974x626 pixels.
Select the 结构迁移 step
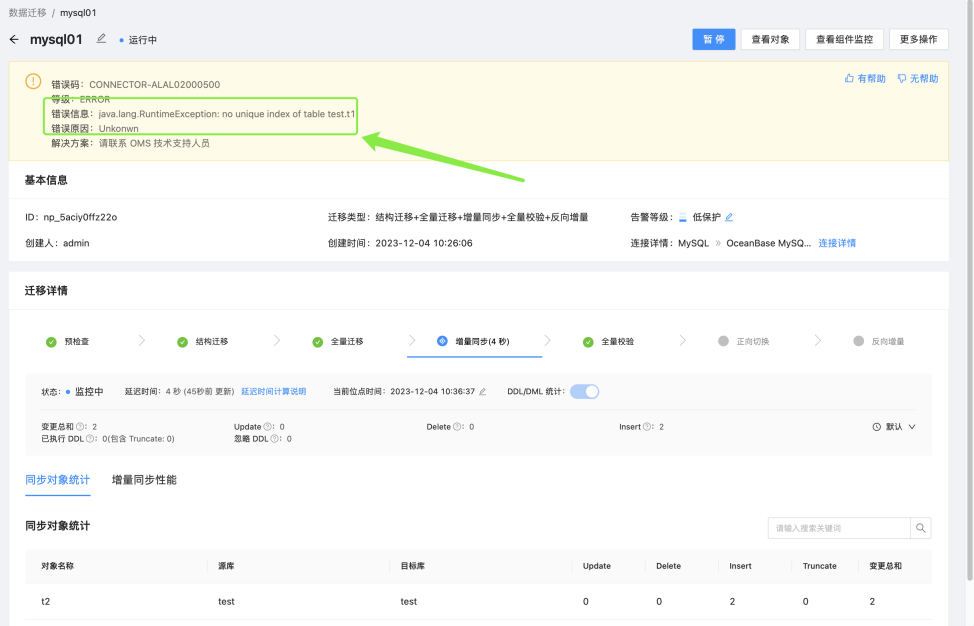tap(203, 342)
